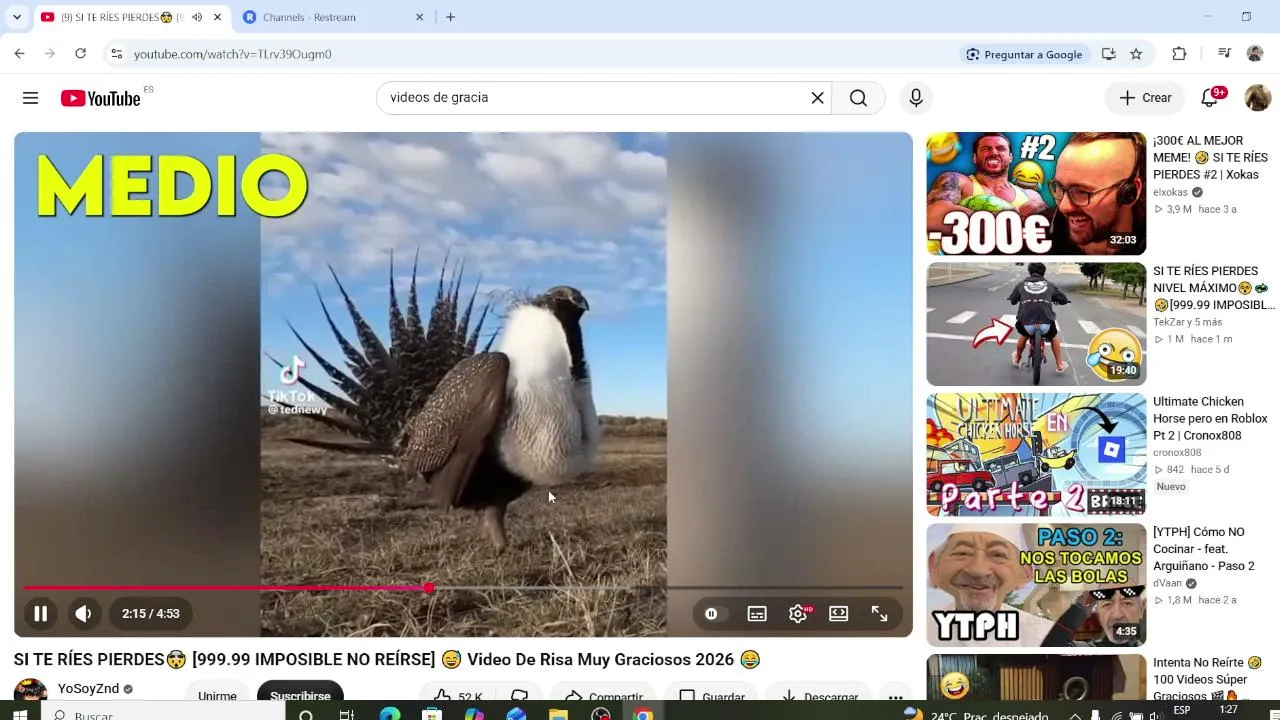Image resolution: width=1280 pixels, height=720 pixels.
Task: Open the Chrome profile avatar
Action: 1255,54
